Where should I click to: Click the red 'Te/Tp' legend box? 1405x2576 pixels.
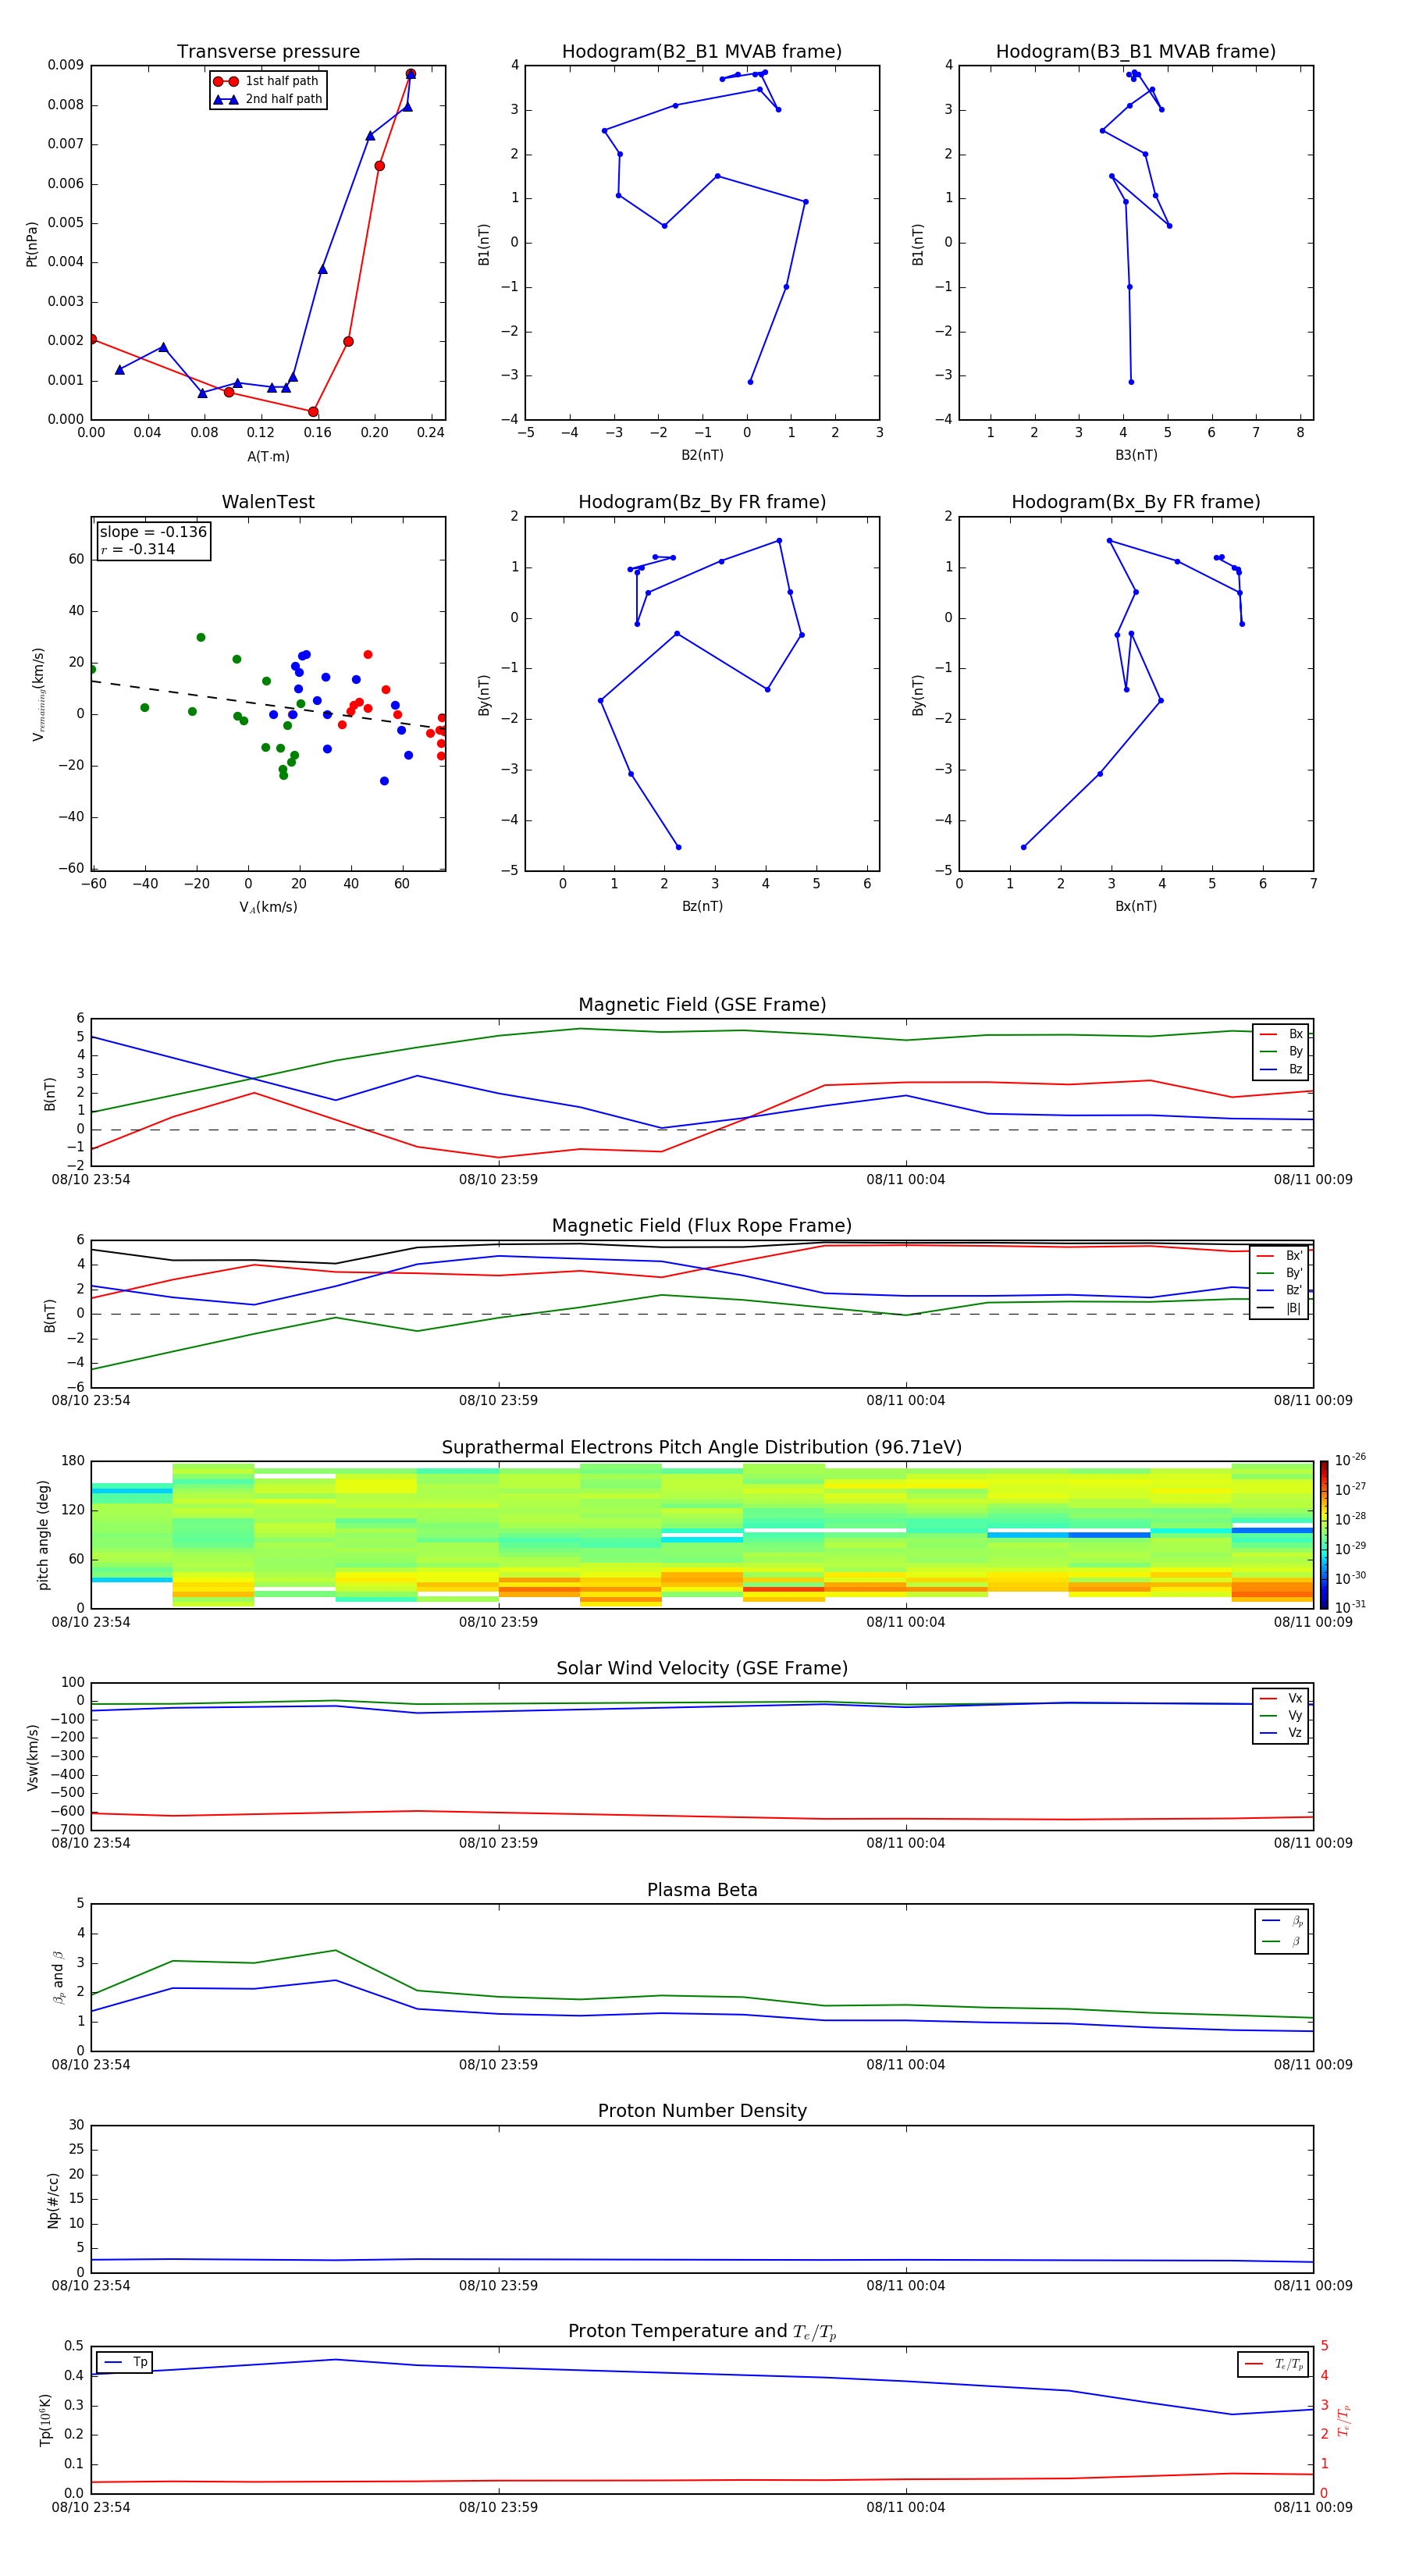pyautogui.click(x=1272, y=2364)
